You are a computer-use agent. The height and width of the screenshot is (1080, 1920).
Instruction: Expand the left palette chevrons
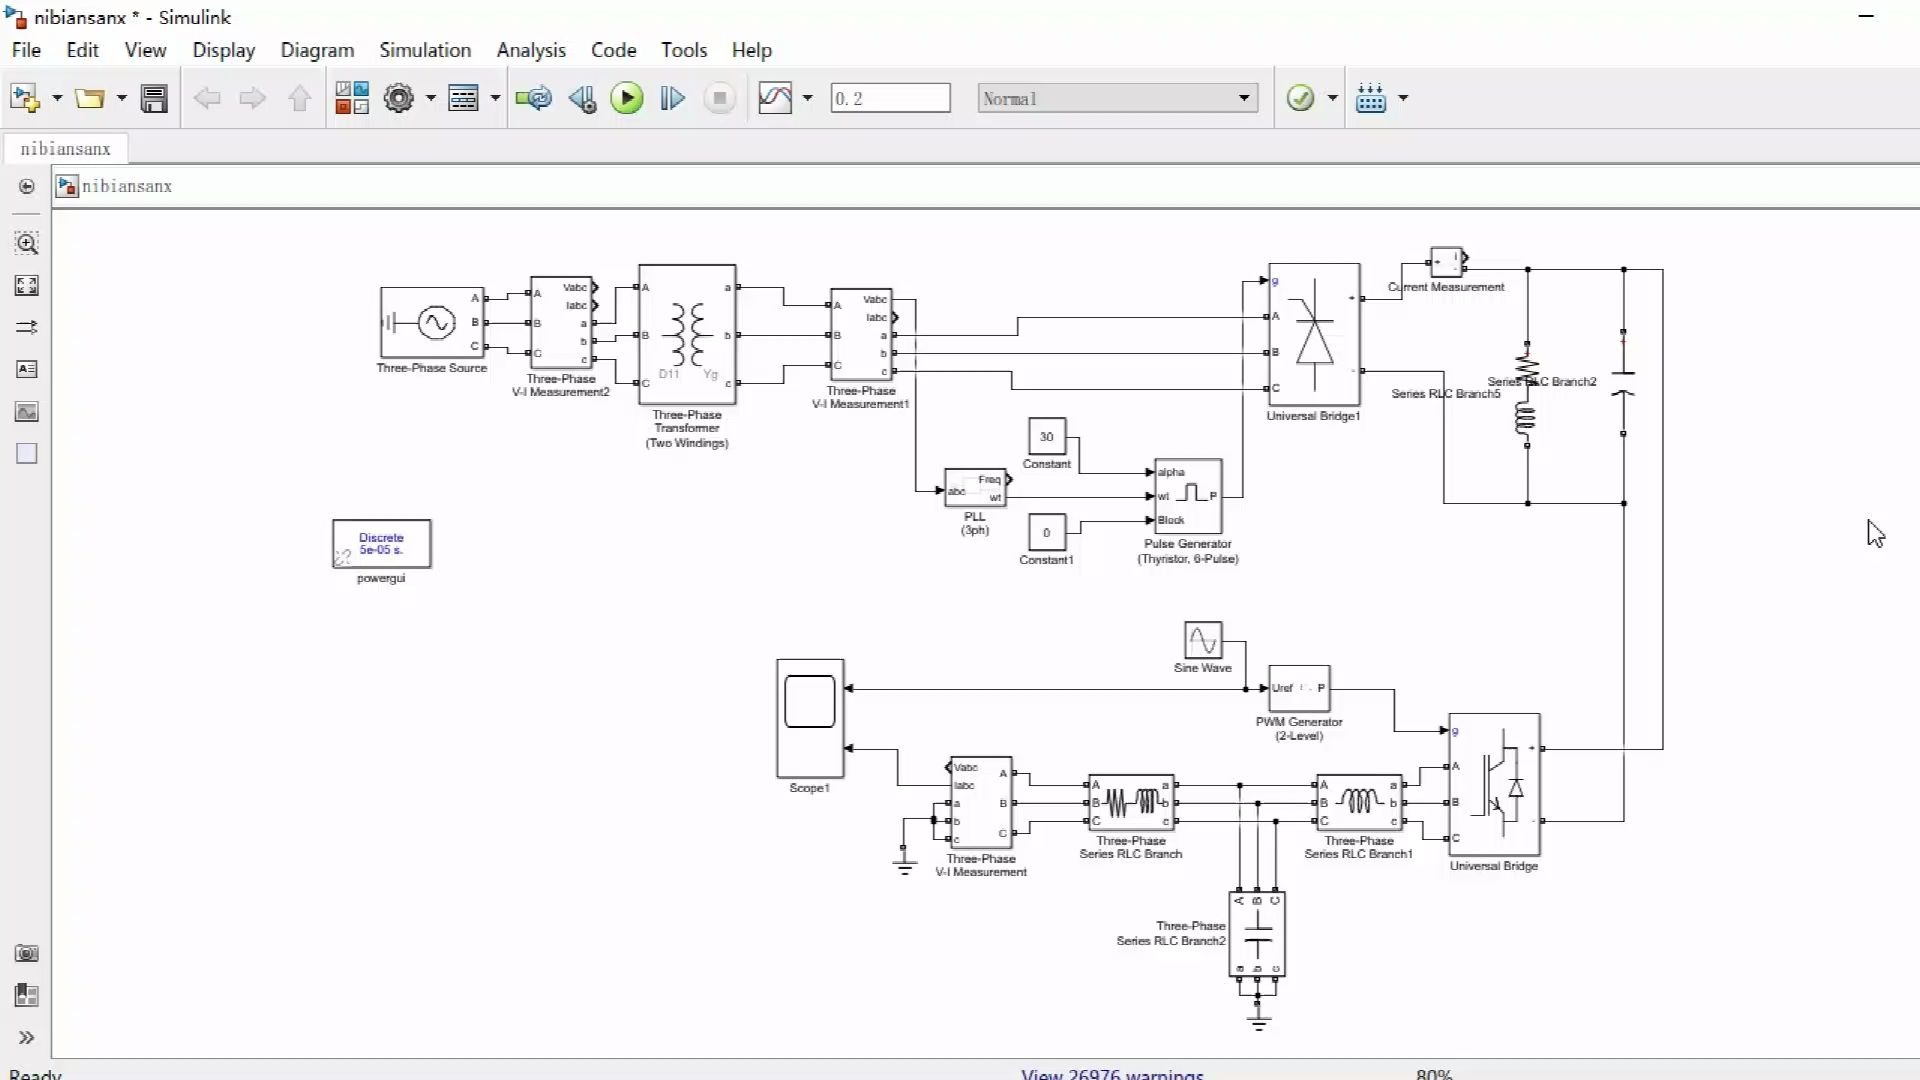coord(27,1037)
